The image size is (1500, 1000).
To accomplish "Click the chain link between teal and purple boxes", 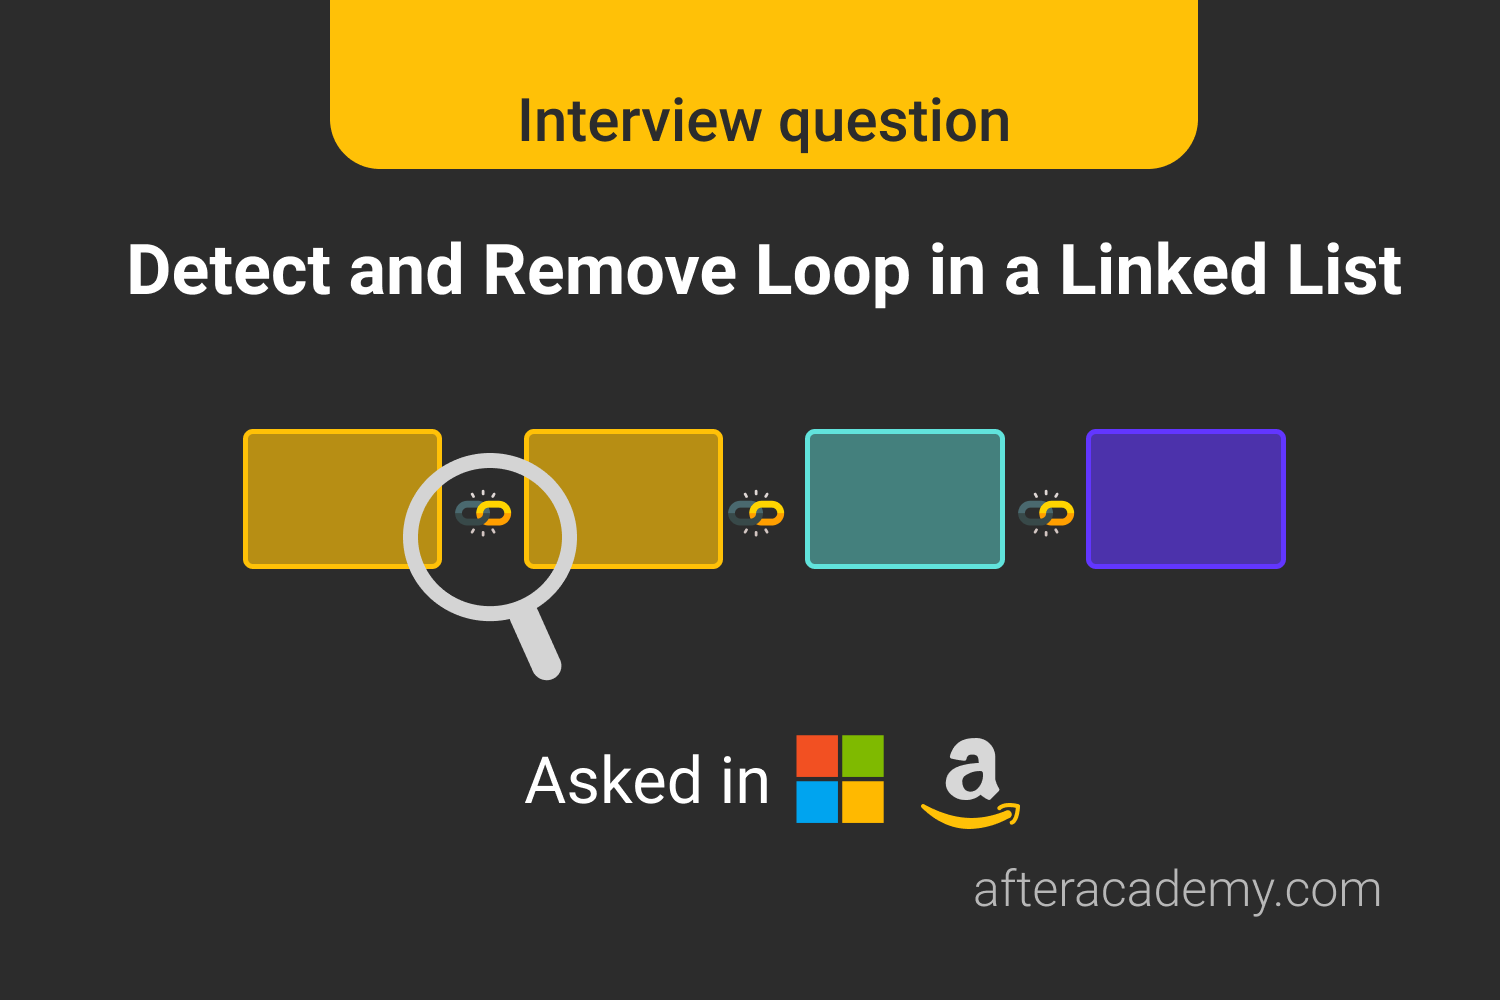I will [x=1046, y=513].
